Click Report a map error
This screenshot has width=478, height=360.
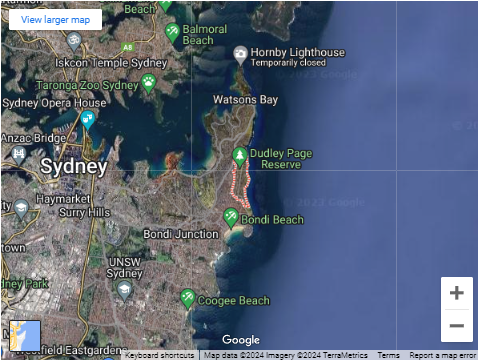(443, 355)
